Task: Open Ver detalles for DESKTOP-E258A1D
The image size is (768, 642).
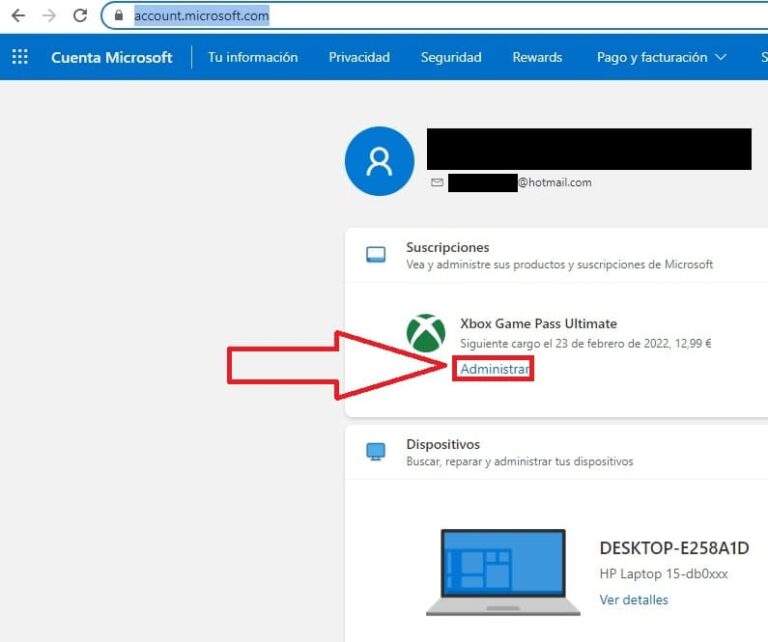Action: (x=634, y=599)
